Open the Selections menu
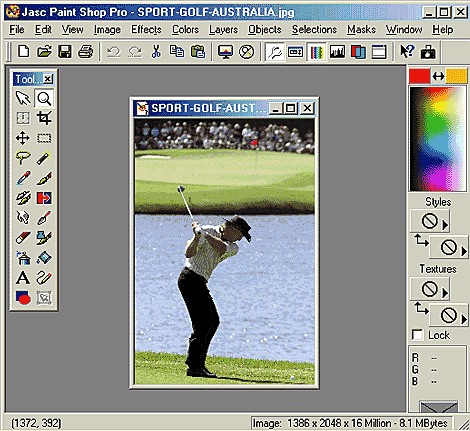The width and height of the screenshot is (470, 431). click(314, 30)
